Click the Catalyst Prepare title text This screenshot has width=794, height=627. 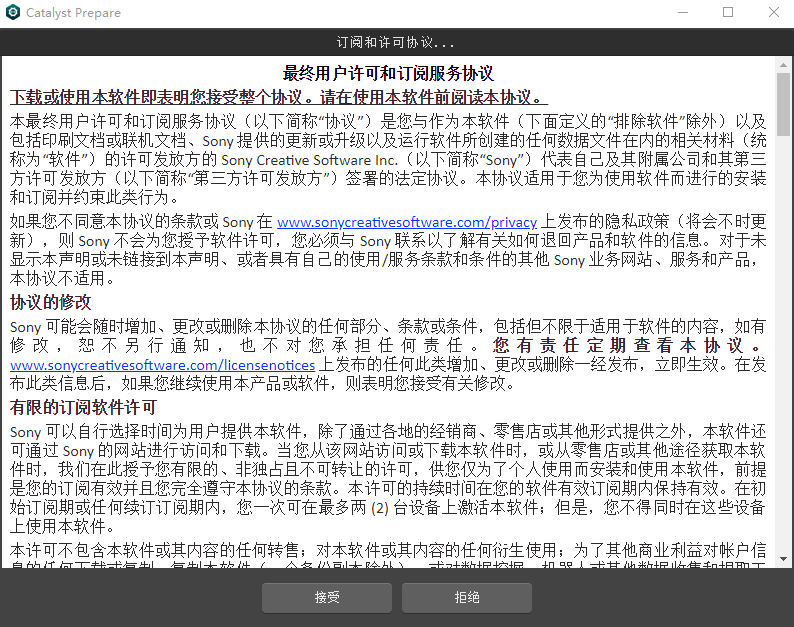73,13
